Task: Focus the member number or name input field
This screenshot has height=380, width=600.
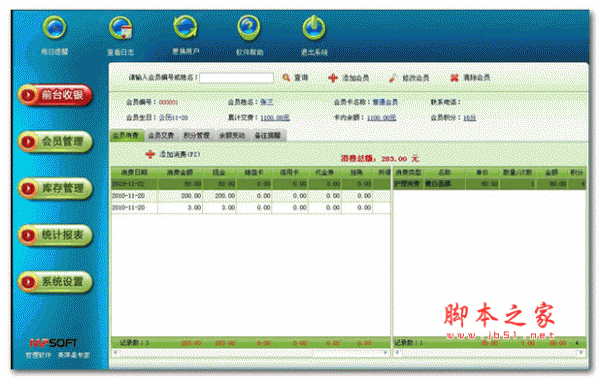Action: (236, 78)
